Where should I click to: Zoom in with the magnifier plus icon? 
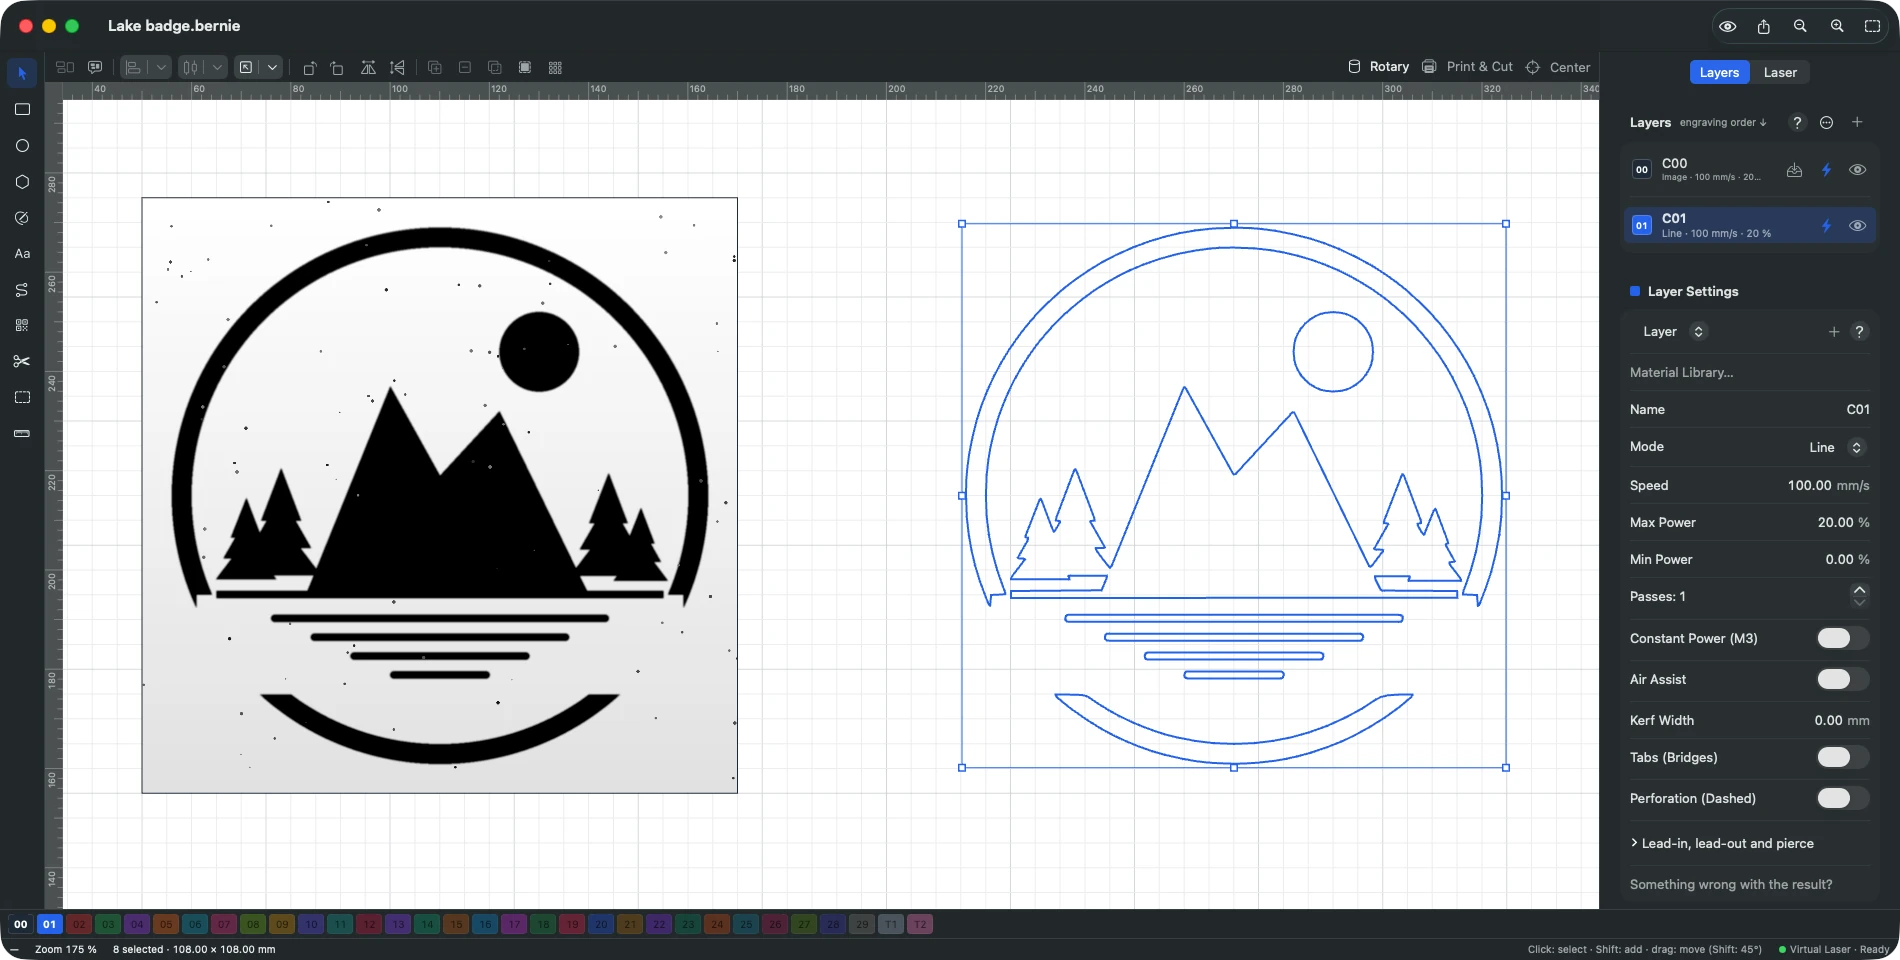coord(1837,26)
